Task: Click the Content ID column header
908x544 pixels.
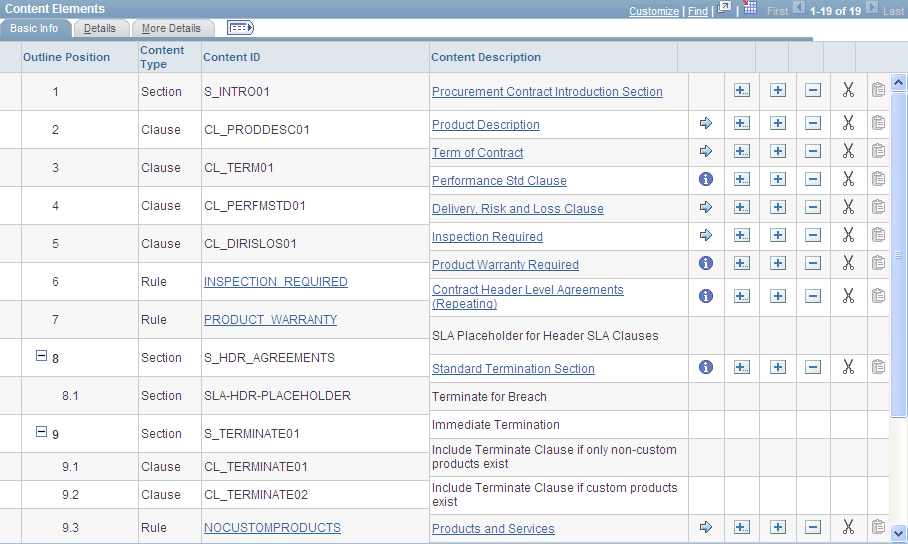Action: tap(232, 57)
